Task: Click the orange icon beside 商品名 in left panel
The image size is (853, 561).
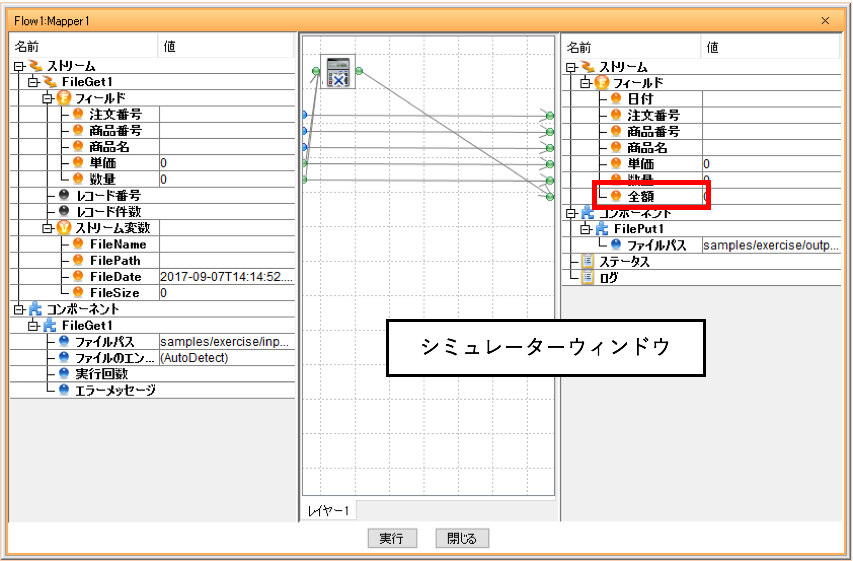Action: click(78, 146)
